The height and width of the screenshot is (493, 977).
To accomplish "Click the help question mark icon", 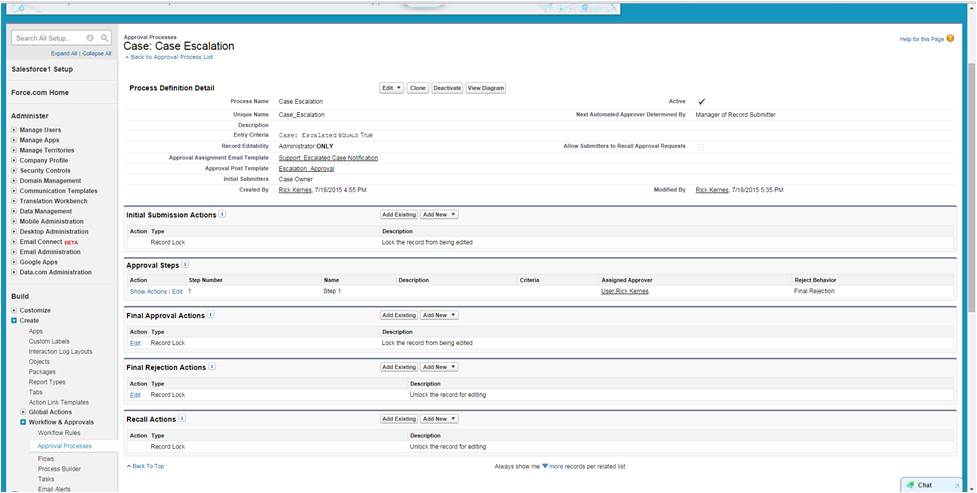I will 951,38.
